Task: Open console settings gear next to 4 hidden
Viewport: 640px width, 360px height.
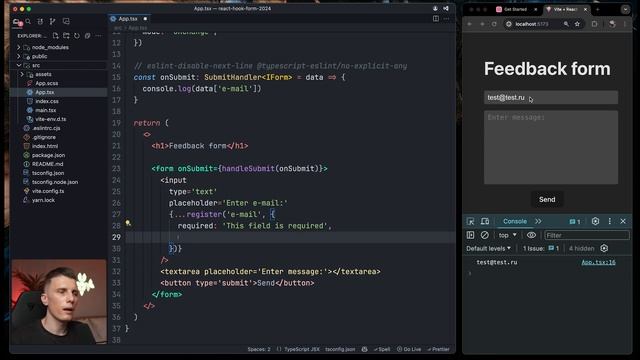Action: click(x=604, y=248)
